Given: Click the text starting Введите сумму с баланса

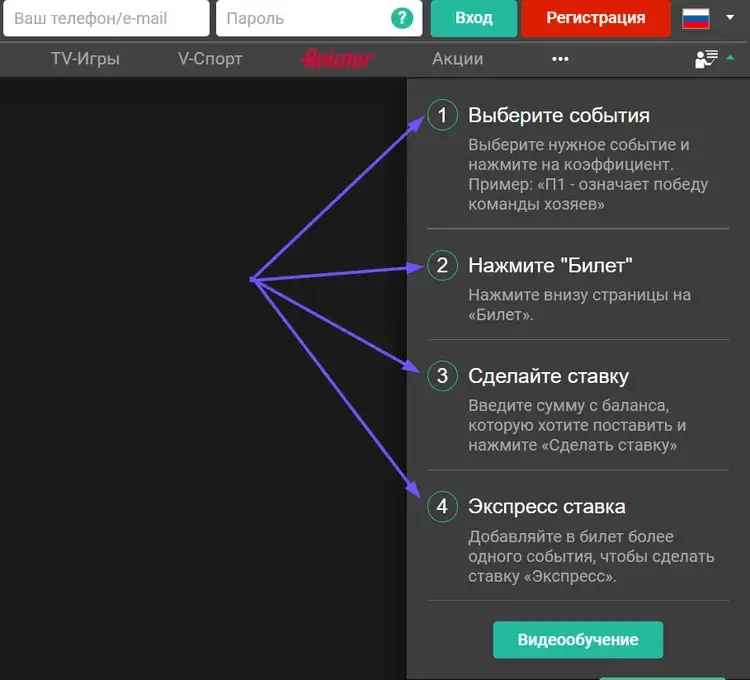Looking at the screenshot, I should click(x=577, y=425).
